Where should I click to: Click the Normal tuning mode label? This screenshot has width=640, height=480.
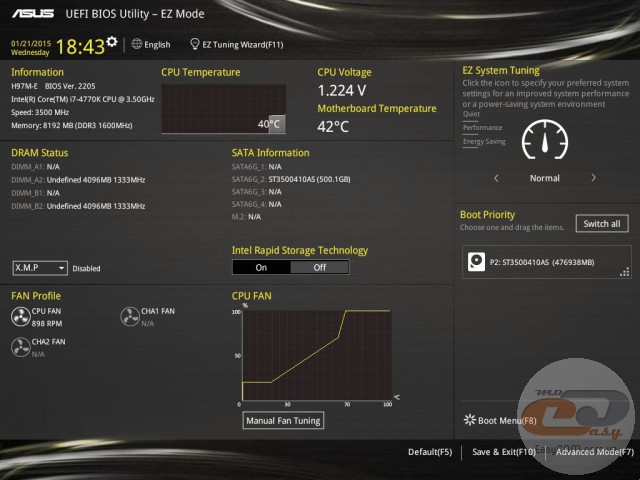(x=545, y=178)
